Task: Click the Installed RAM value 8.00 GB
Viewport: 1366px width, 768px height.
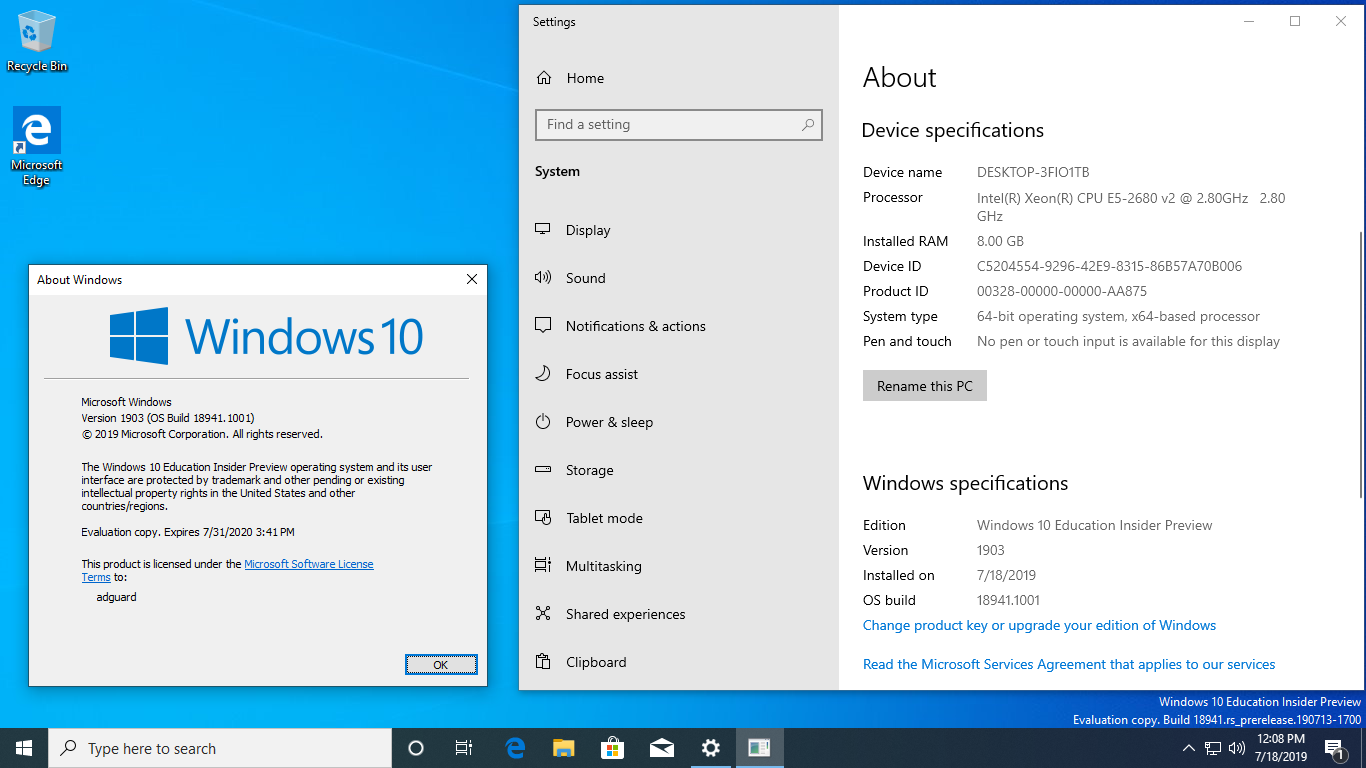Action: pyautogui.click(x=1000, y=241)
